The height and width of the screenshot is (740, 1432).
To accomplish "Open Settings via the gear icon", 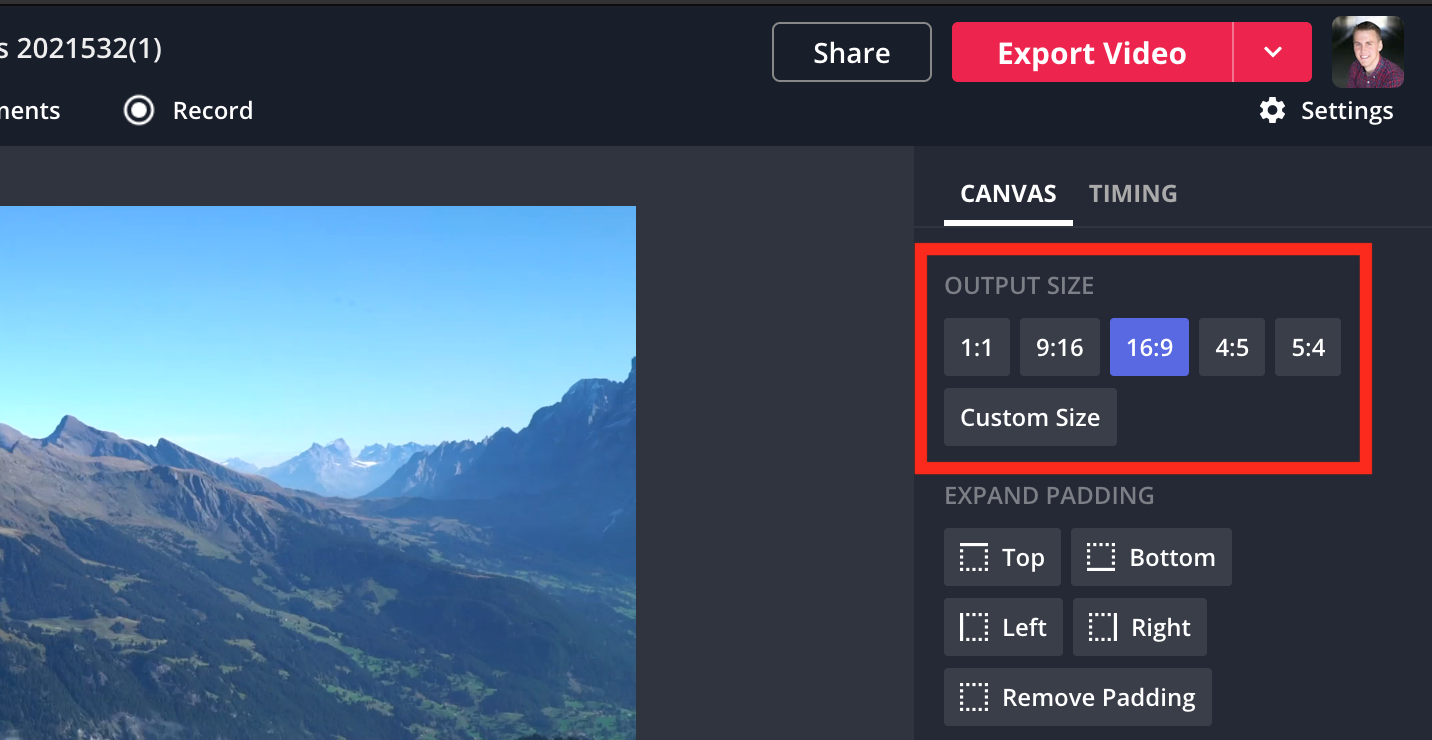I will click(1272, 110).
